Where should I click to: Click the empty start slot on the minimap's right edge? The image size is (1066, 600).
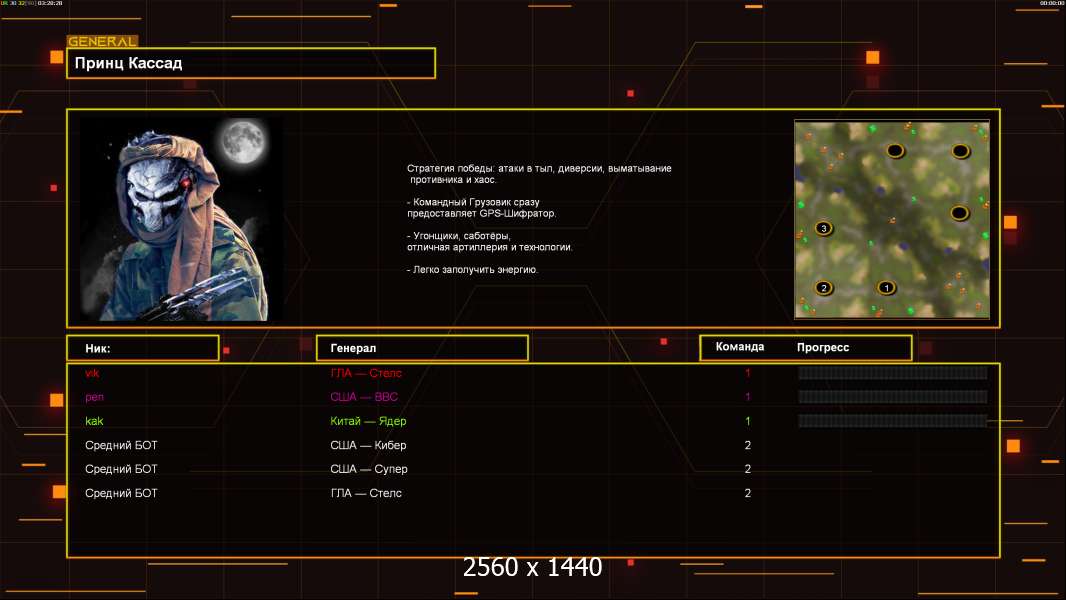click(959, 213)
